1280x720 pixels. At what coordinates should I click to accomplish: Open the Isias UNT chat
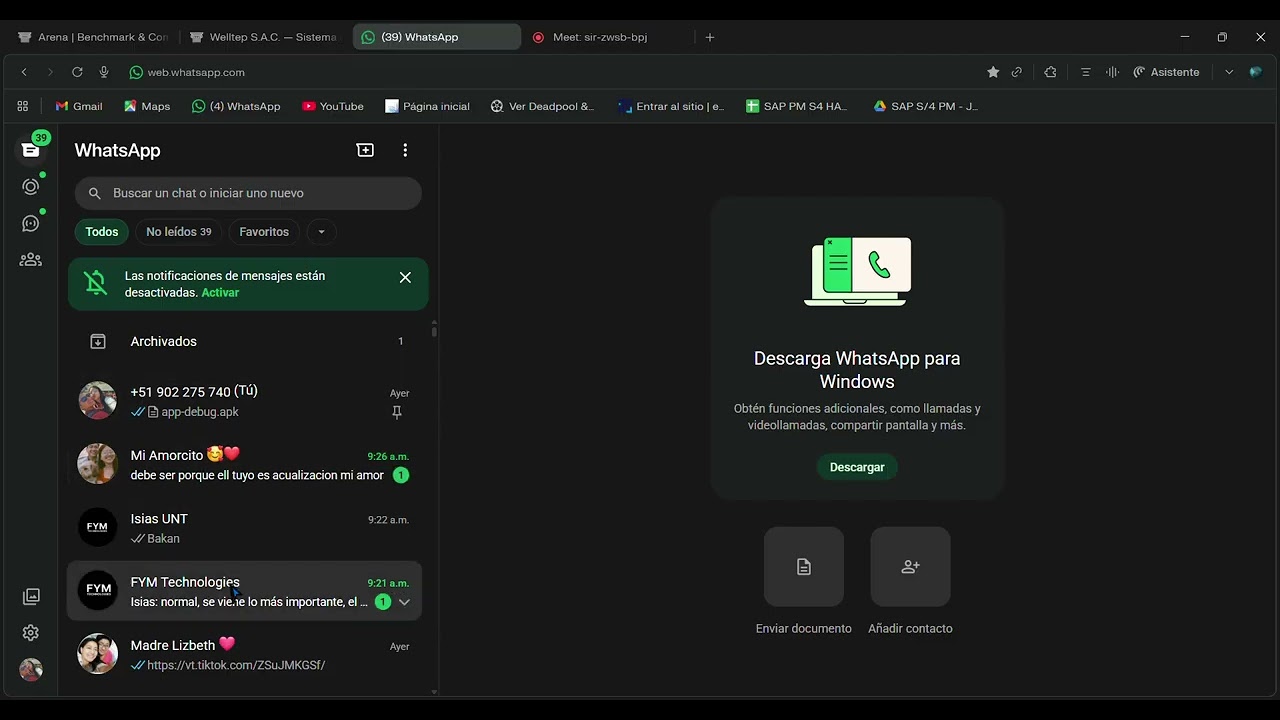pos(245,528)
